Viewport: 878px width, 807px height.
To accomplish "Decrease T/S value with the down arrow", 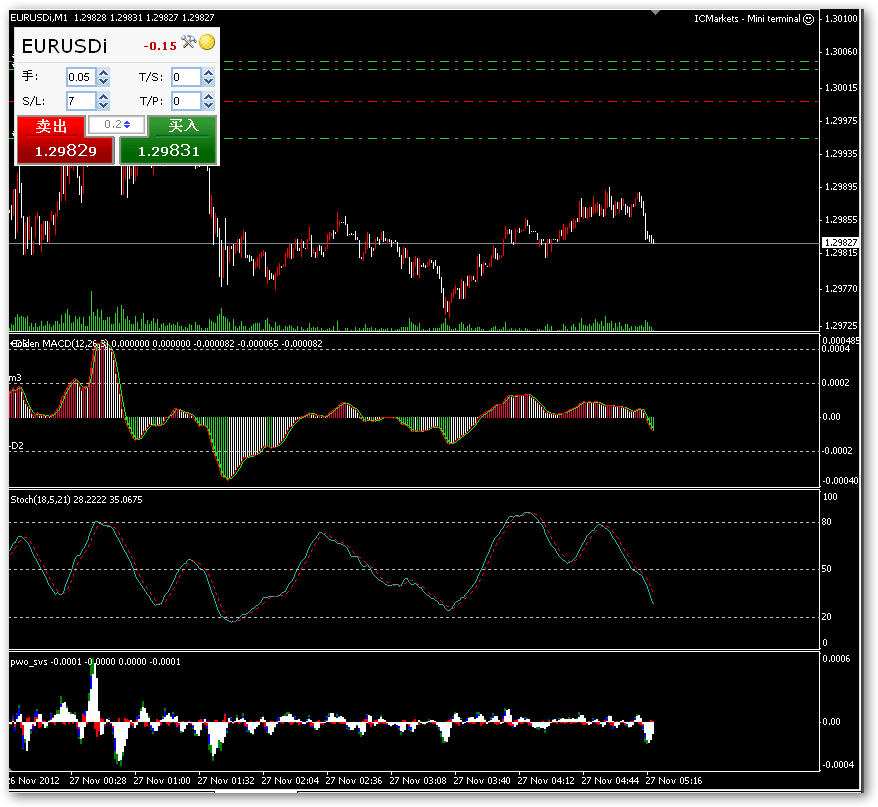I will click(208, 81).
